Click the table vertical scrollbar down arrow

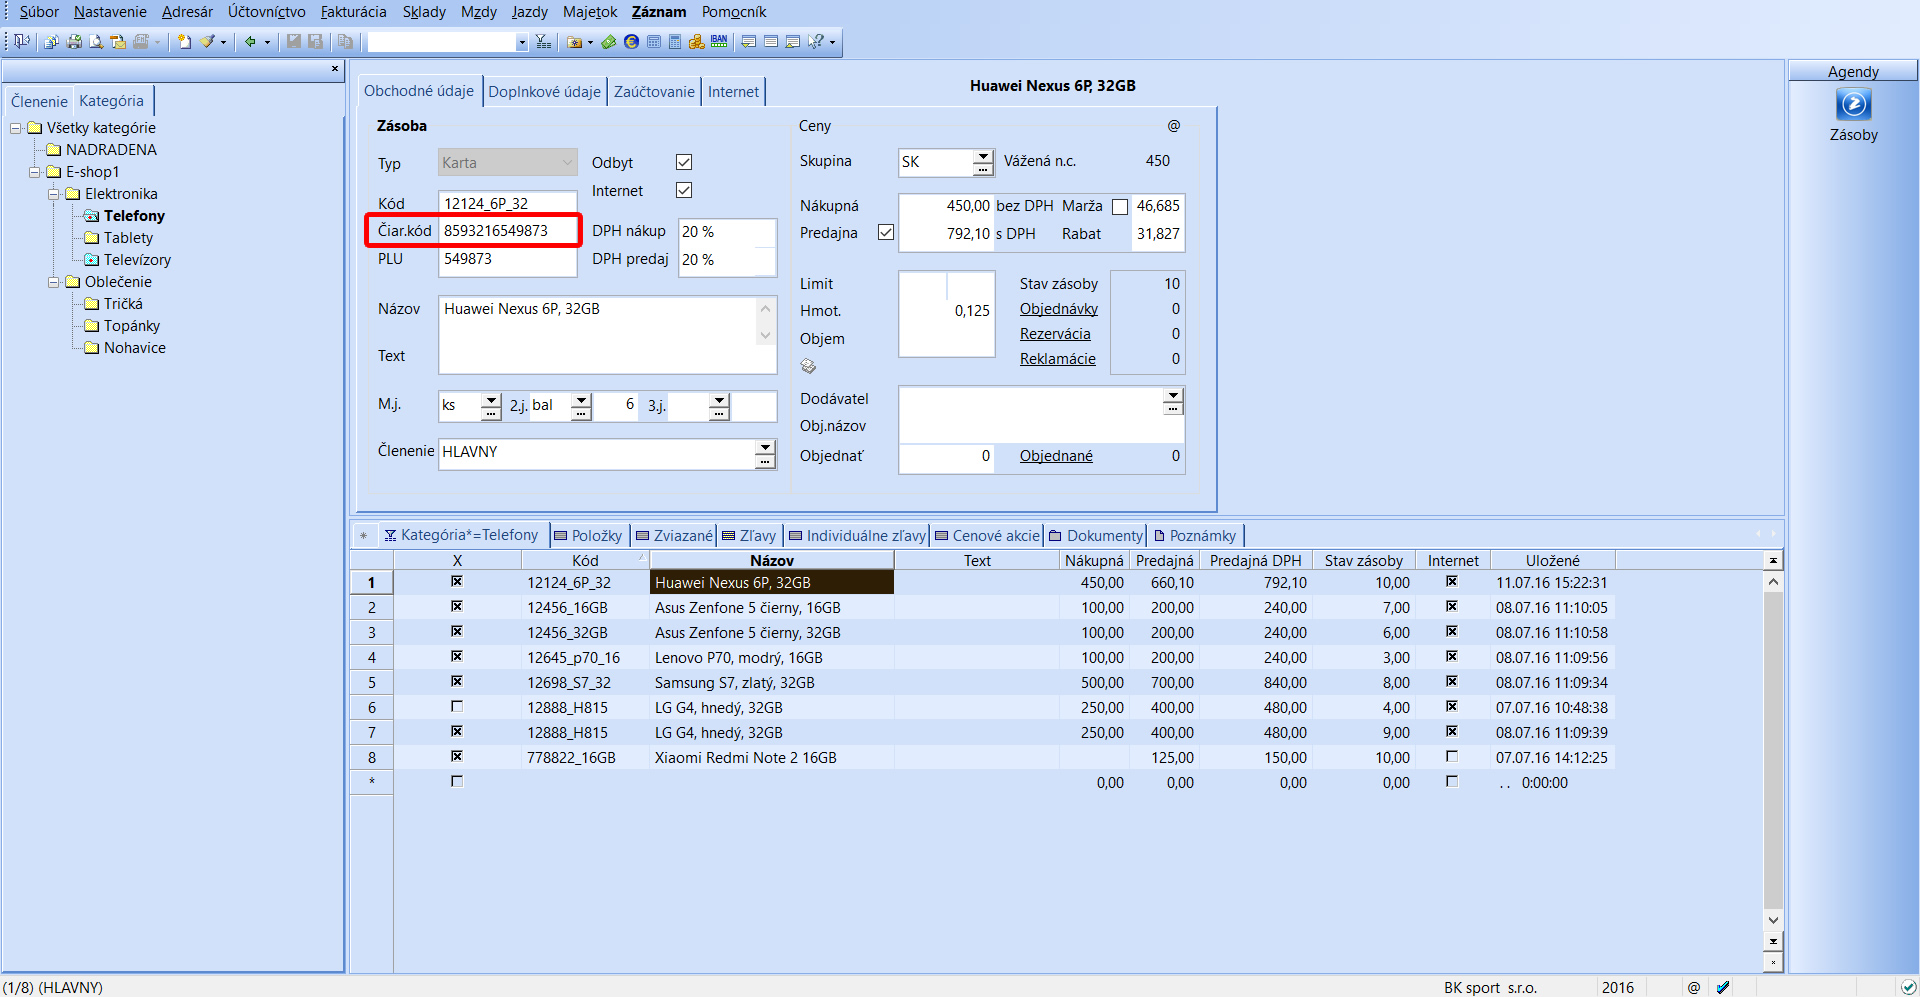click(x=1773, y=919)
